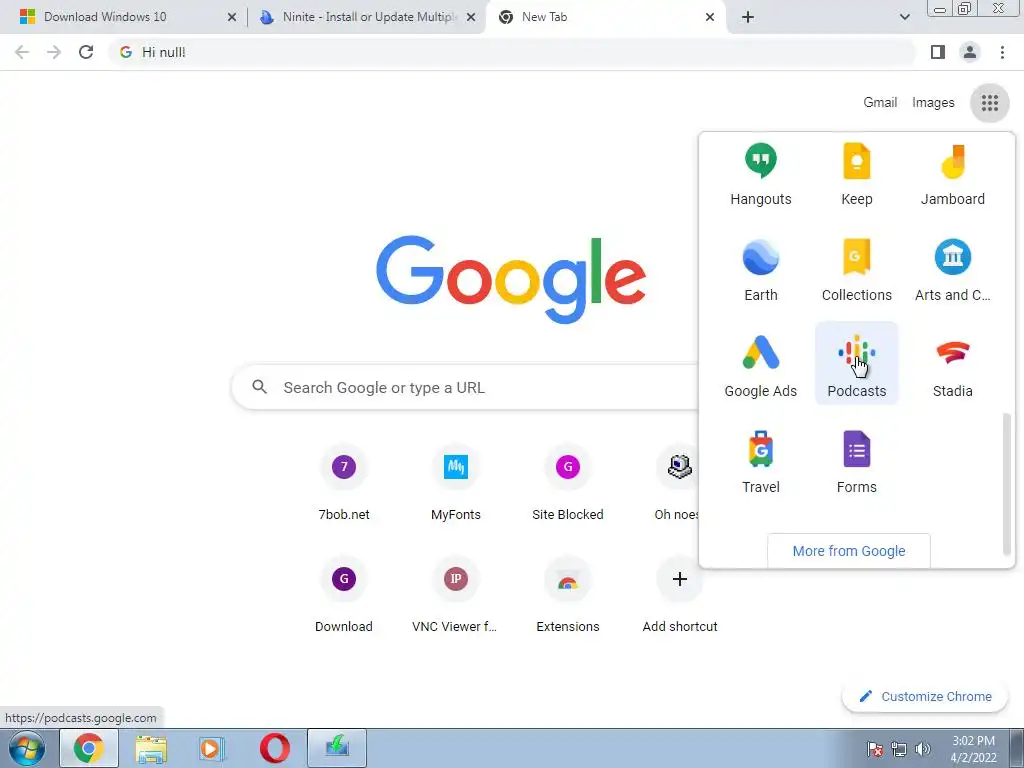Open the VNC Viewer shortcut

point(455,595)
